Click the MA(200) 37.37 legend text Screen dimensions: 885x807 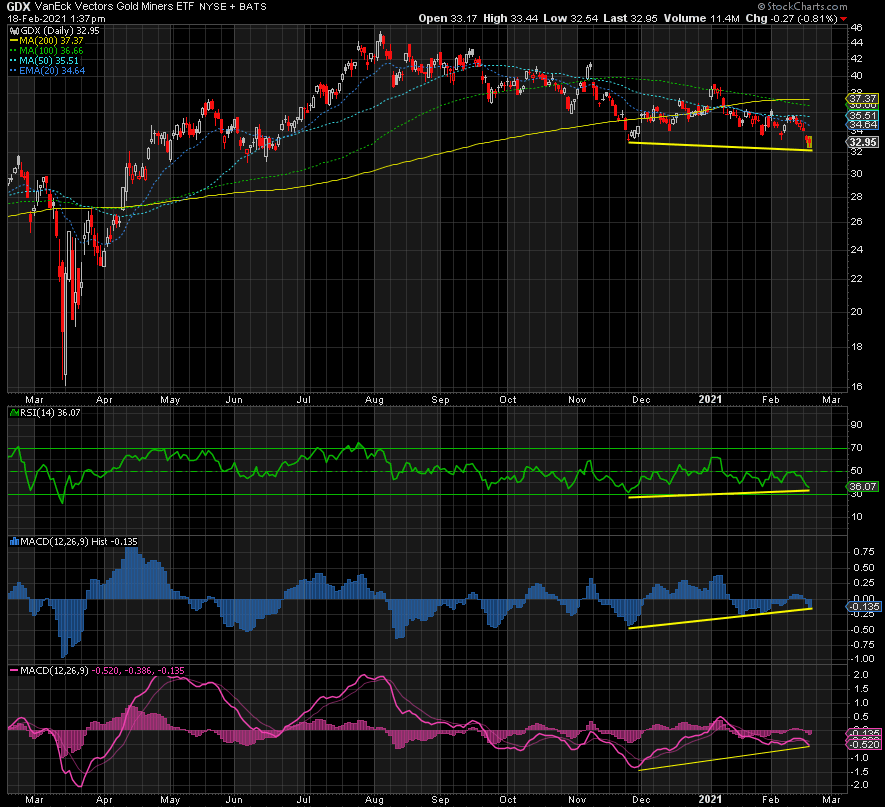click(x=51, y=41)
